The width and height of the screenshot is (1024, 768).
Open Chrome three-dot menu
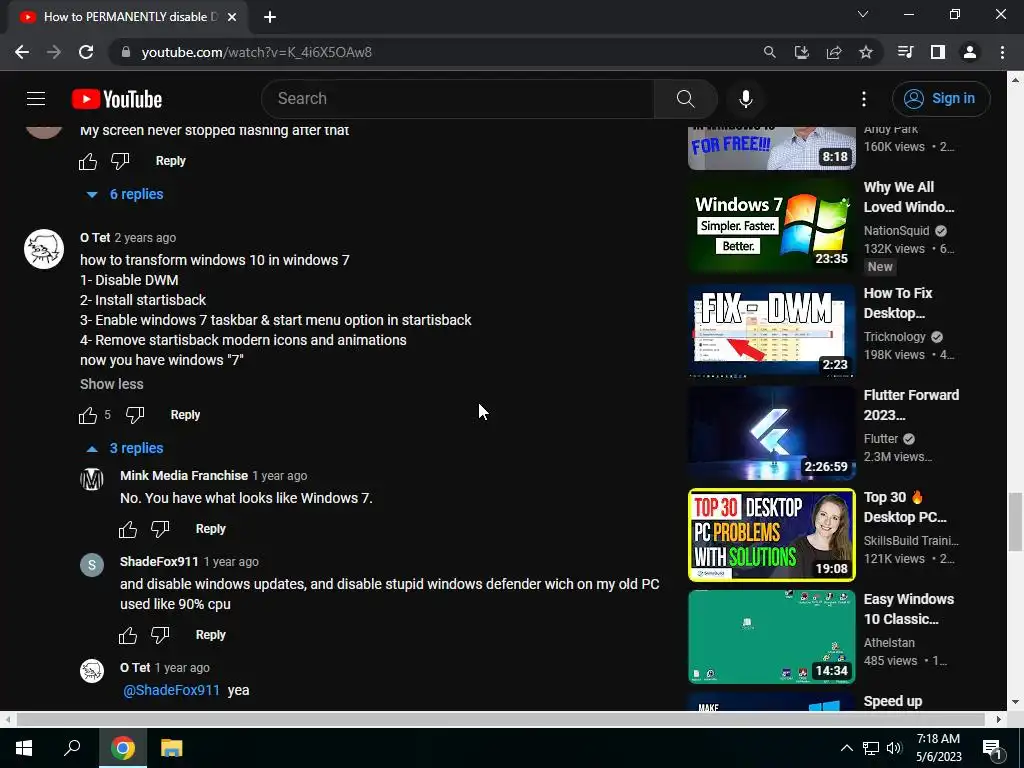(x=1002, y=52)
